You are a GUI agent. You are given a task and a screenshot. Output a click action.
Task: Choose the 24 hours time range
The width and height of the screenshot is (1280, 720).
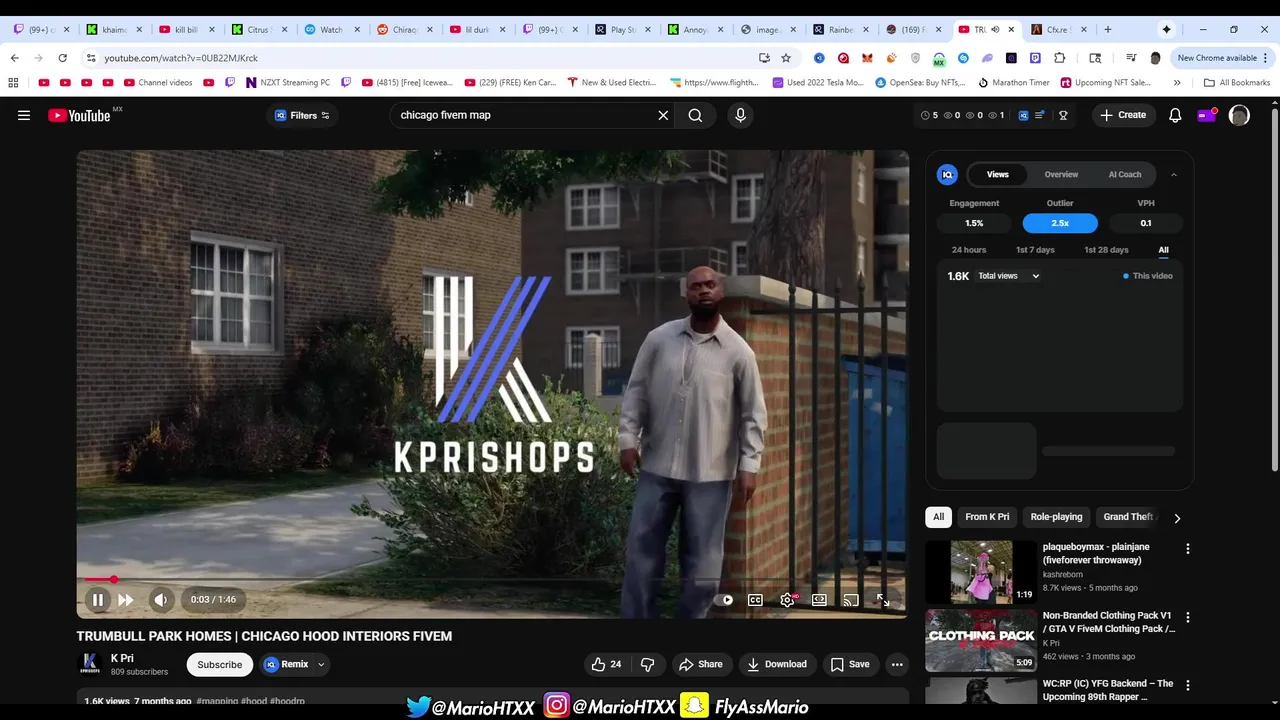click(969, 250)
